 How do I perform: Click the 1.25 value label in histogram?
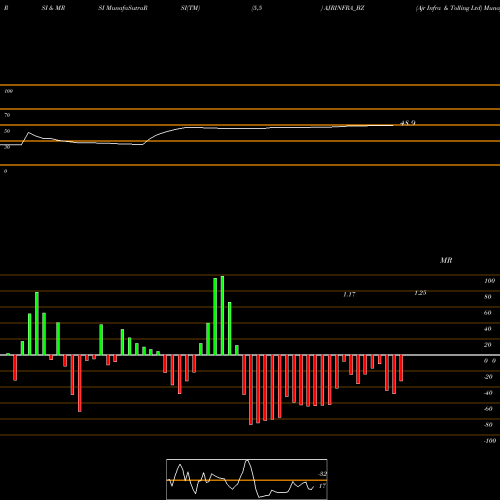pos(420,293)
